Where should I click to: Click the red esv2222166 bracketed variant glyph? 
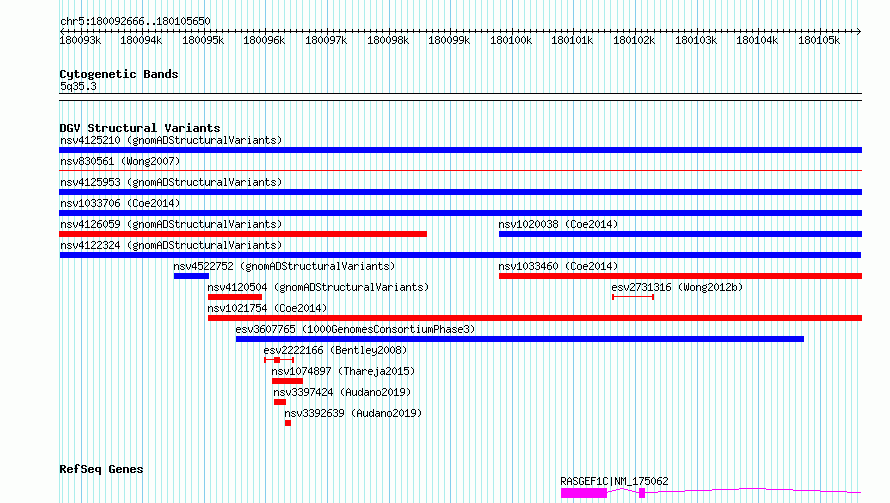click(x=279, y=360)
